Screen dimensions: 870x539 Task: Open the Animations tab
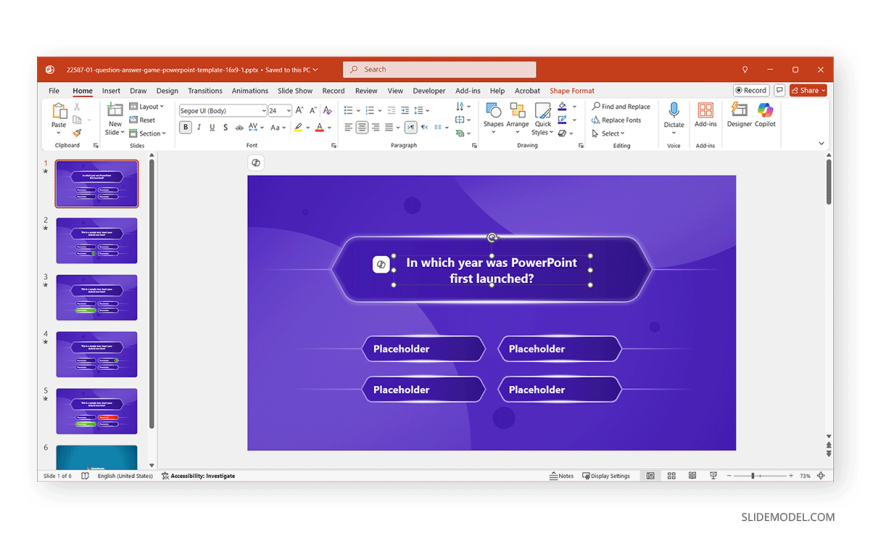(250, 90)
